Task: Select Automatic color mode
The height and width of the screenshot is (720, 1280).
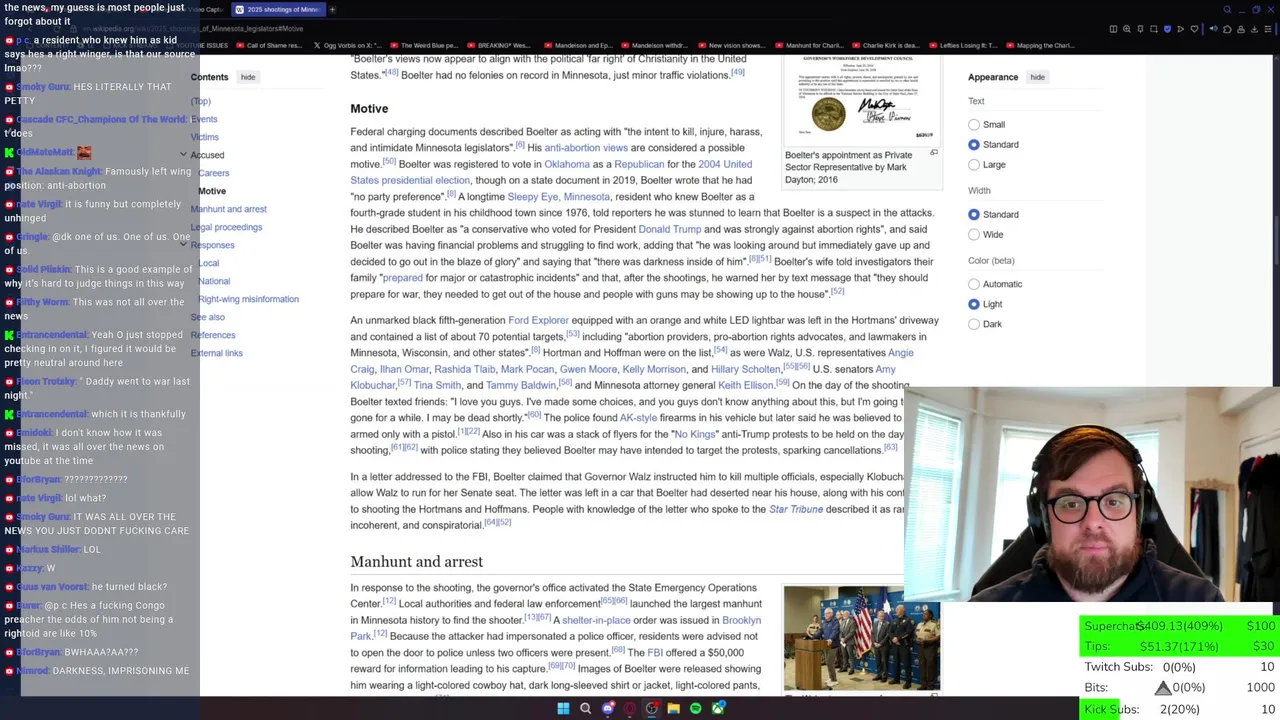Action: (974, 284)
